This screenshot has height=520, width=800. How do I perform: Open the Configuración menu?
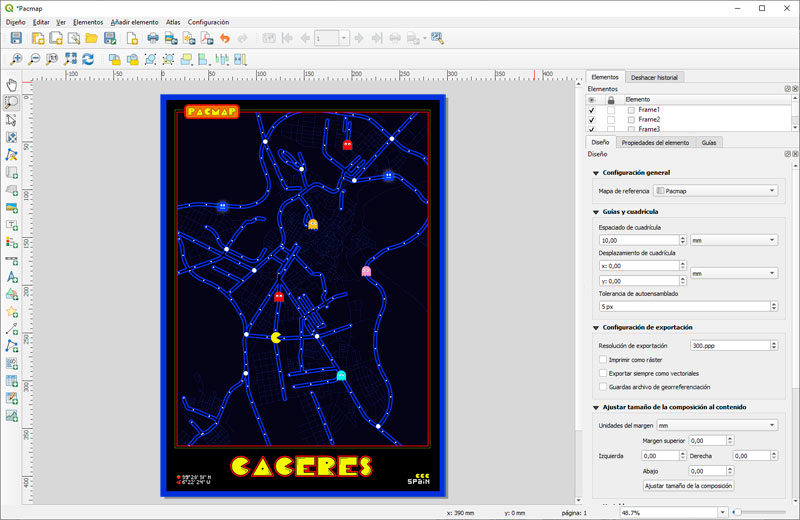(208, 22)
